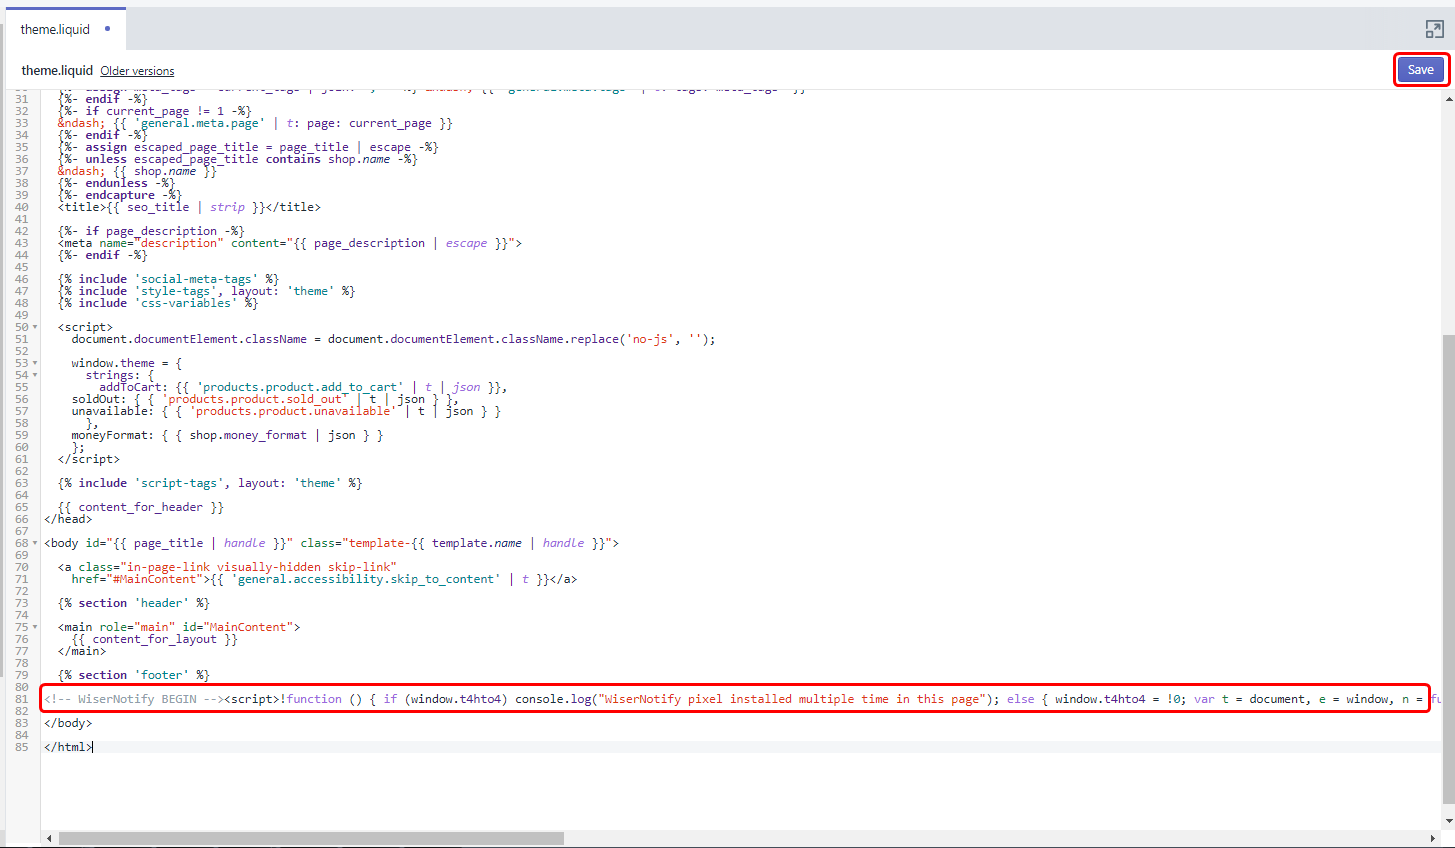
Task: Open the Older versions link
Action: pos(137,71)
